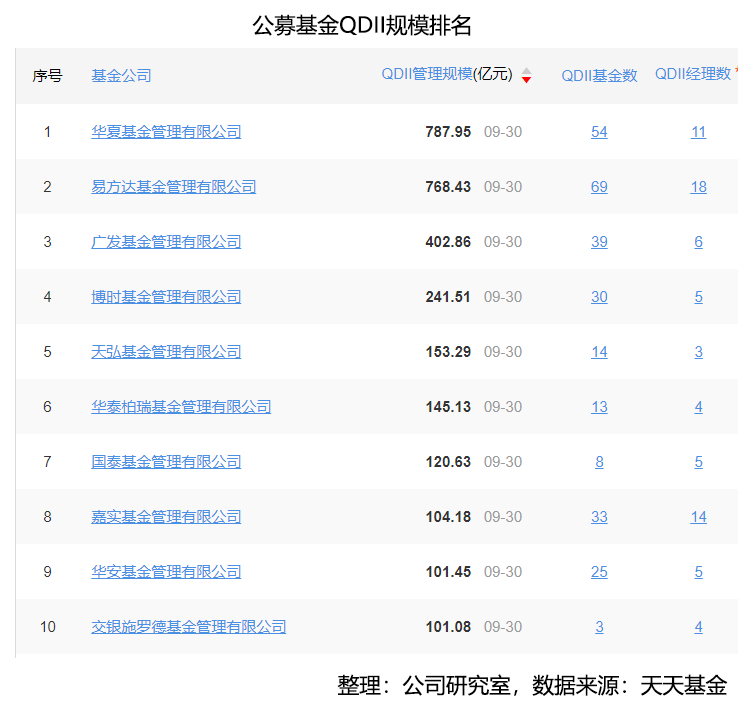Click 交银施罗德's fund count 3
The width and height of the screenshot is (752, 712).
tap(599, 627)
